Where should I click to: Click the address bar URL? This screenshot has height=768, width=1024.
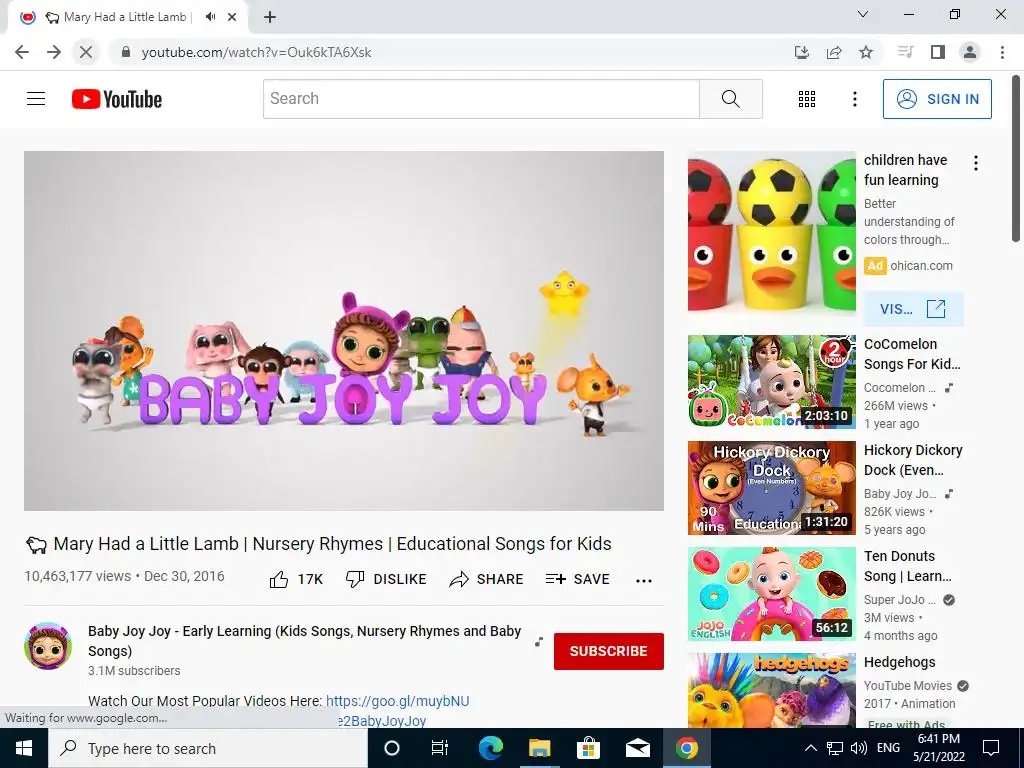coord(256,52)
